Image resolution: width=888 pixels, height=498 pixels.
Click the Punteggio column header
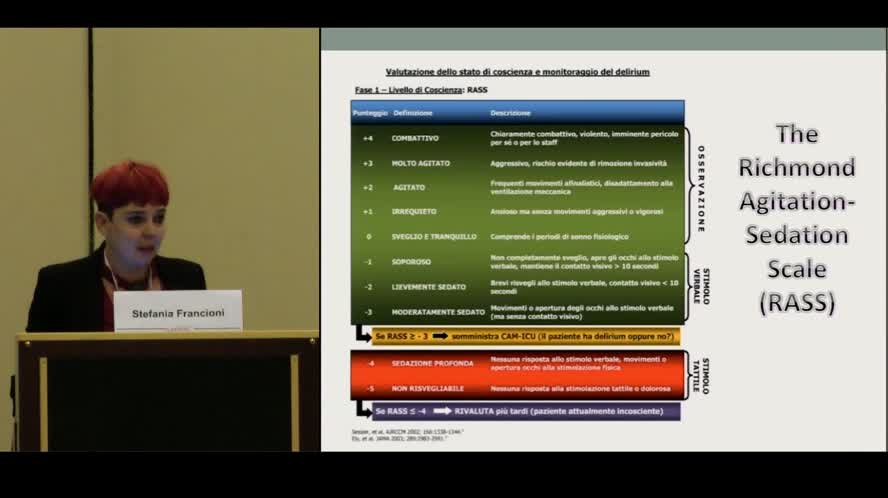point(369,113)
